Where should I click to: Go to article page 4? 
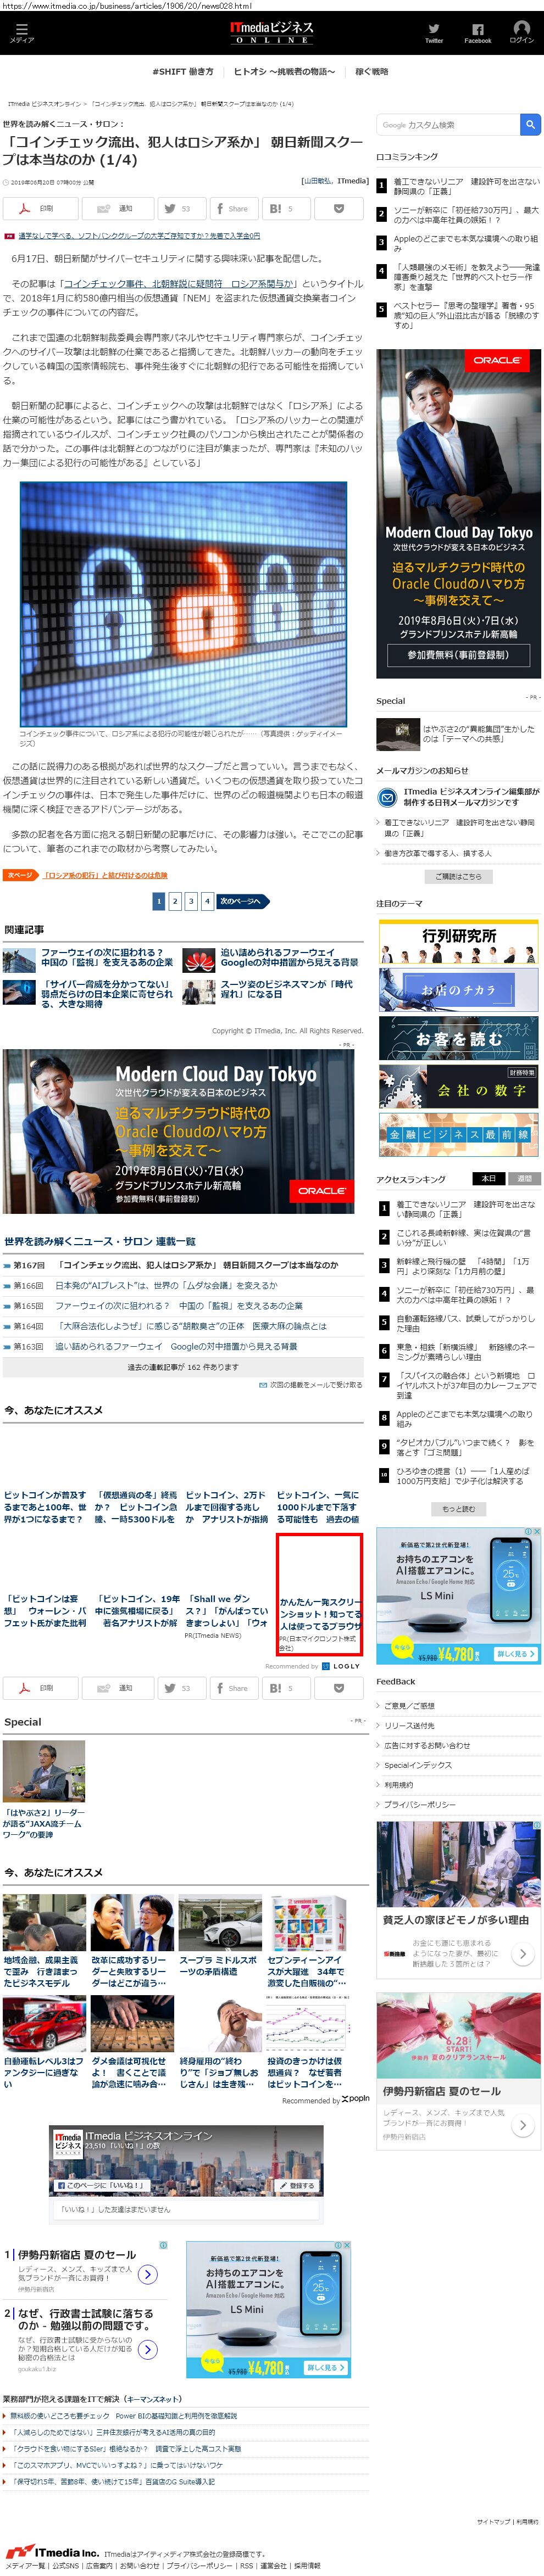pos(207,901)
